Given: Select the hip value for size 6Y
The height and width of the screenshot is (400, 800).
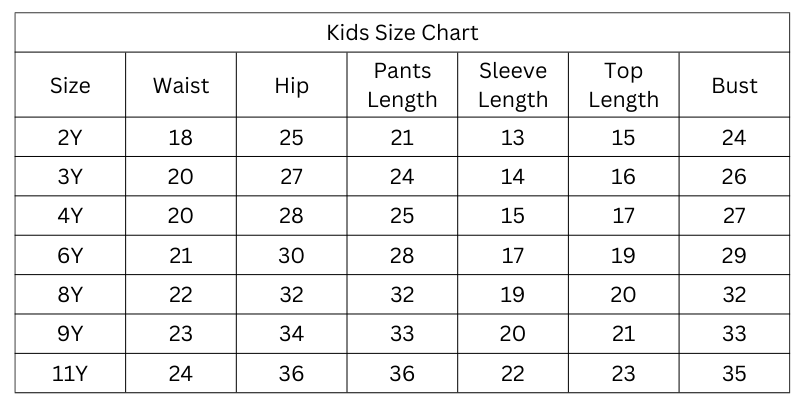Looking at the screenshot, I should tap(291, 256).
